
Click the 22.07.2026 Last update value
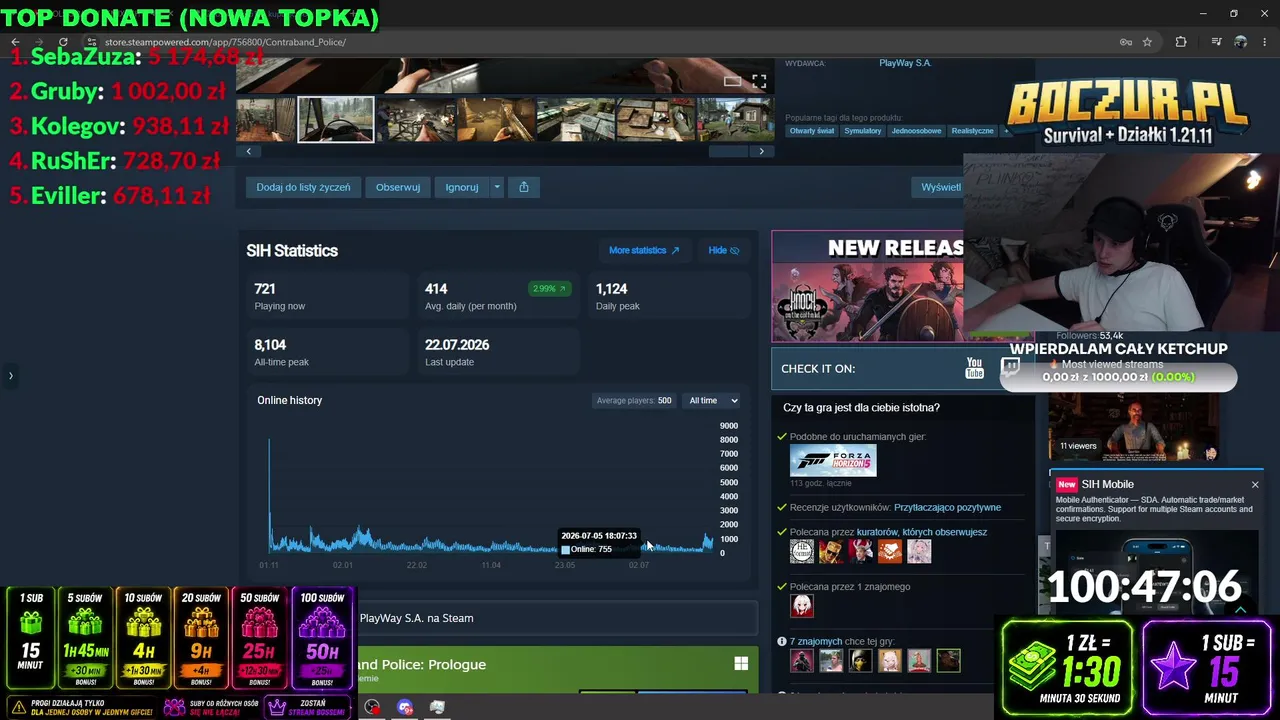457,345
